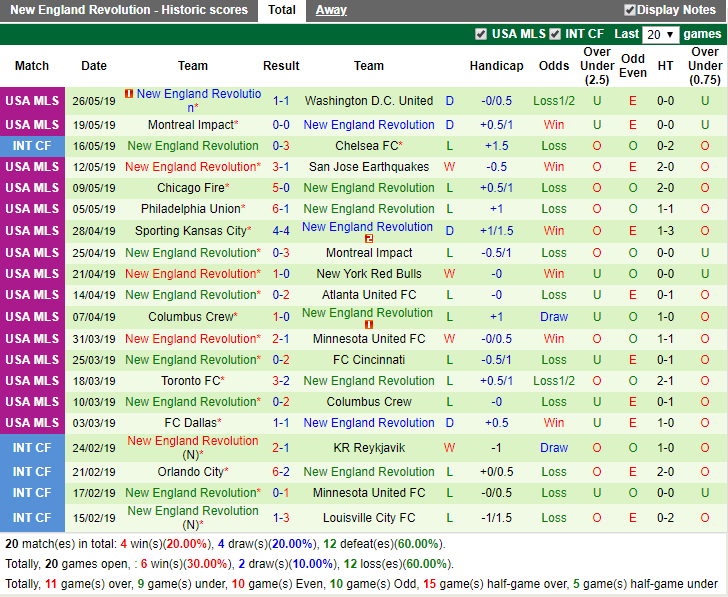Toggle the Display Notes checkbox
This screenshot has height=597, width=728.
630,10
